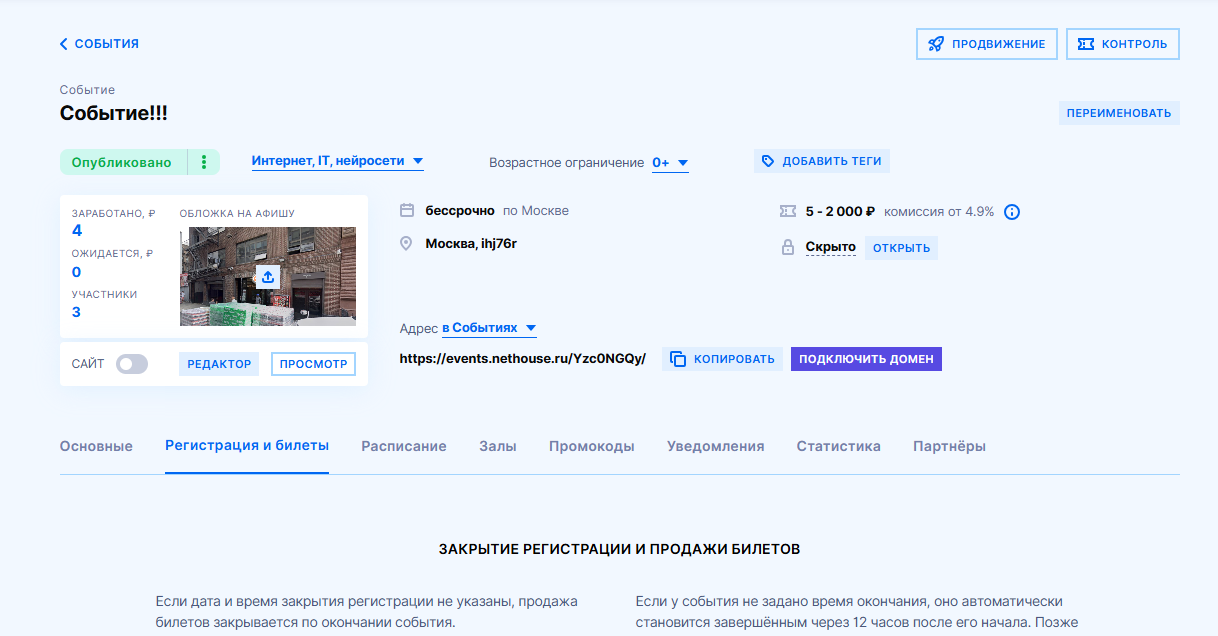
Task: Click the 5 - 2 000 ₽ price range
Action: point(841,212)
